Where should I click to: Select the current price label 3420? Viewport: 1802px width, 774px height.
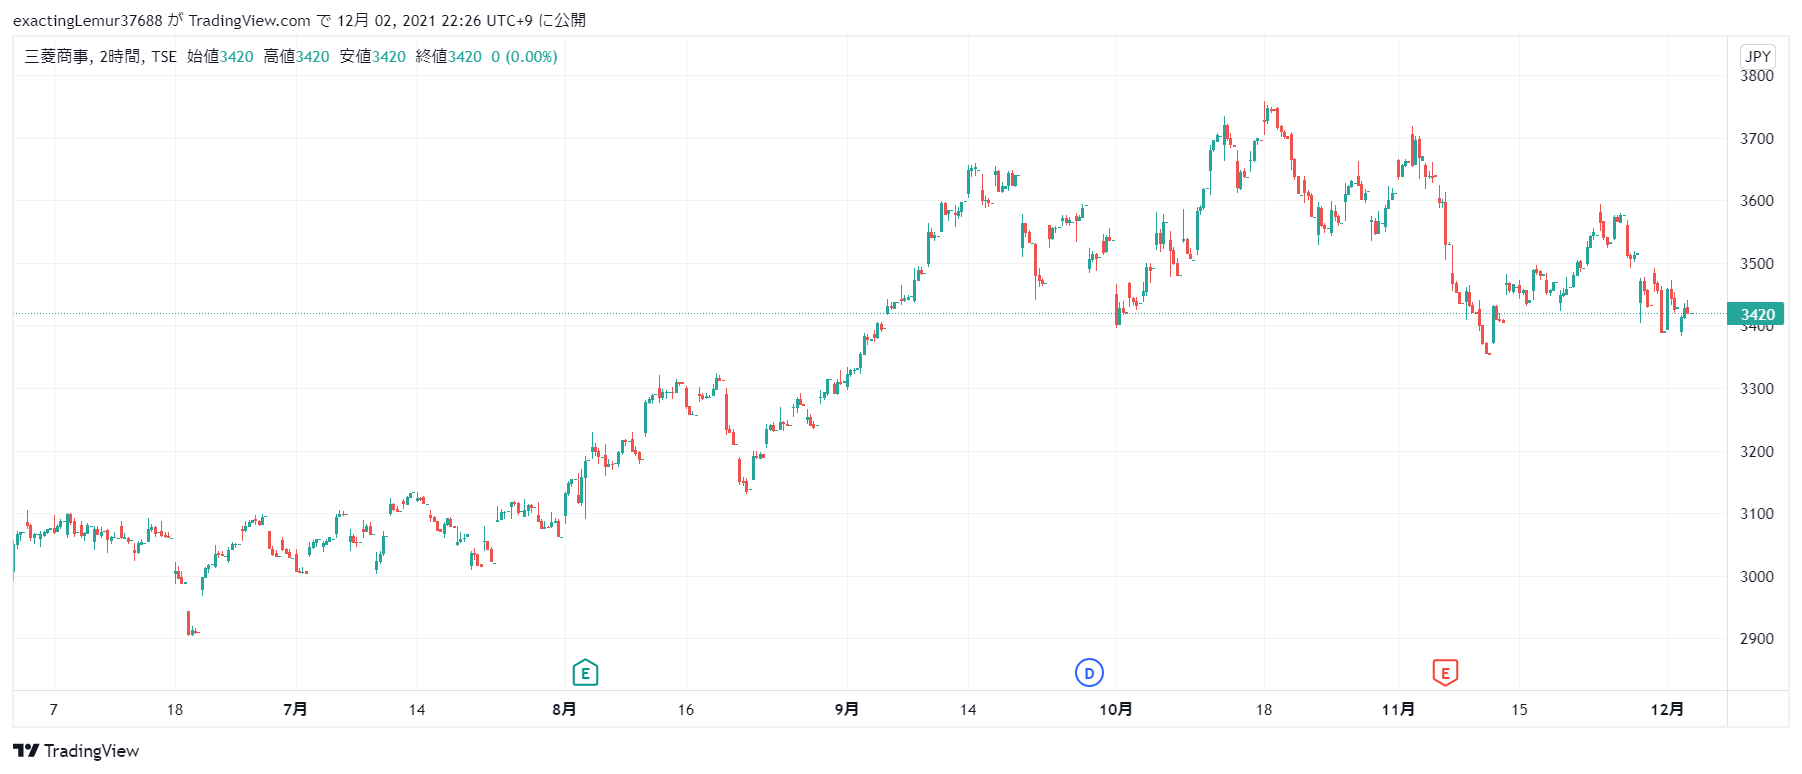(x=1756, y=314)
